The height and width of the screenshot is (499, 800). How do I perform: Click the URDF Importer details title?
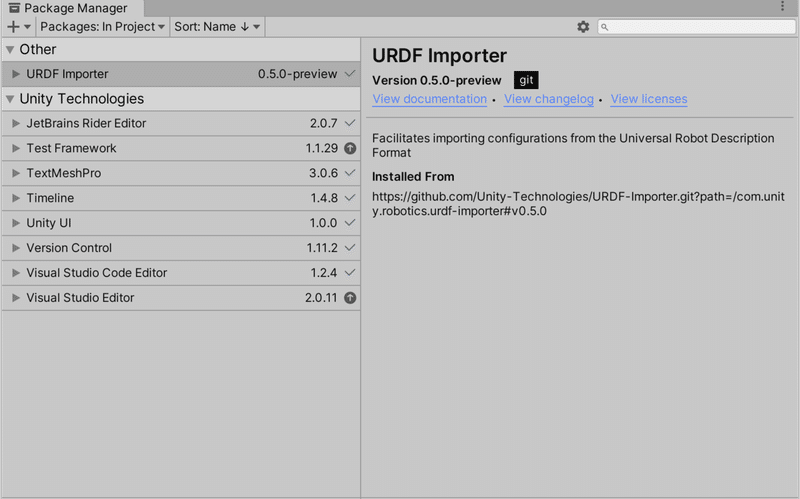(x=439, y=56)
